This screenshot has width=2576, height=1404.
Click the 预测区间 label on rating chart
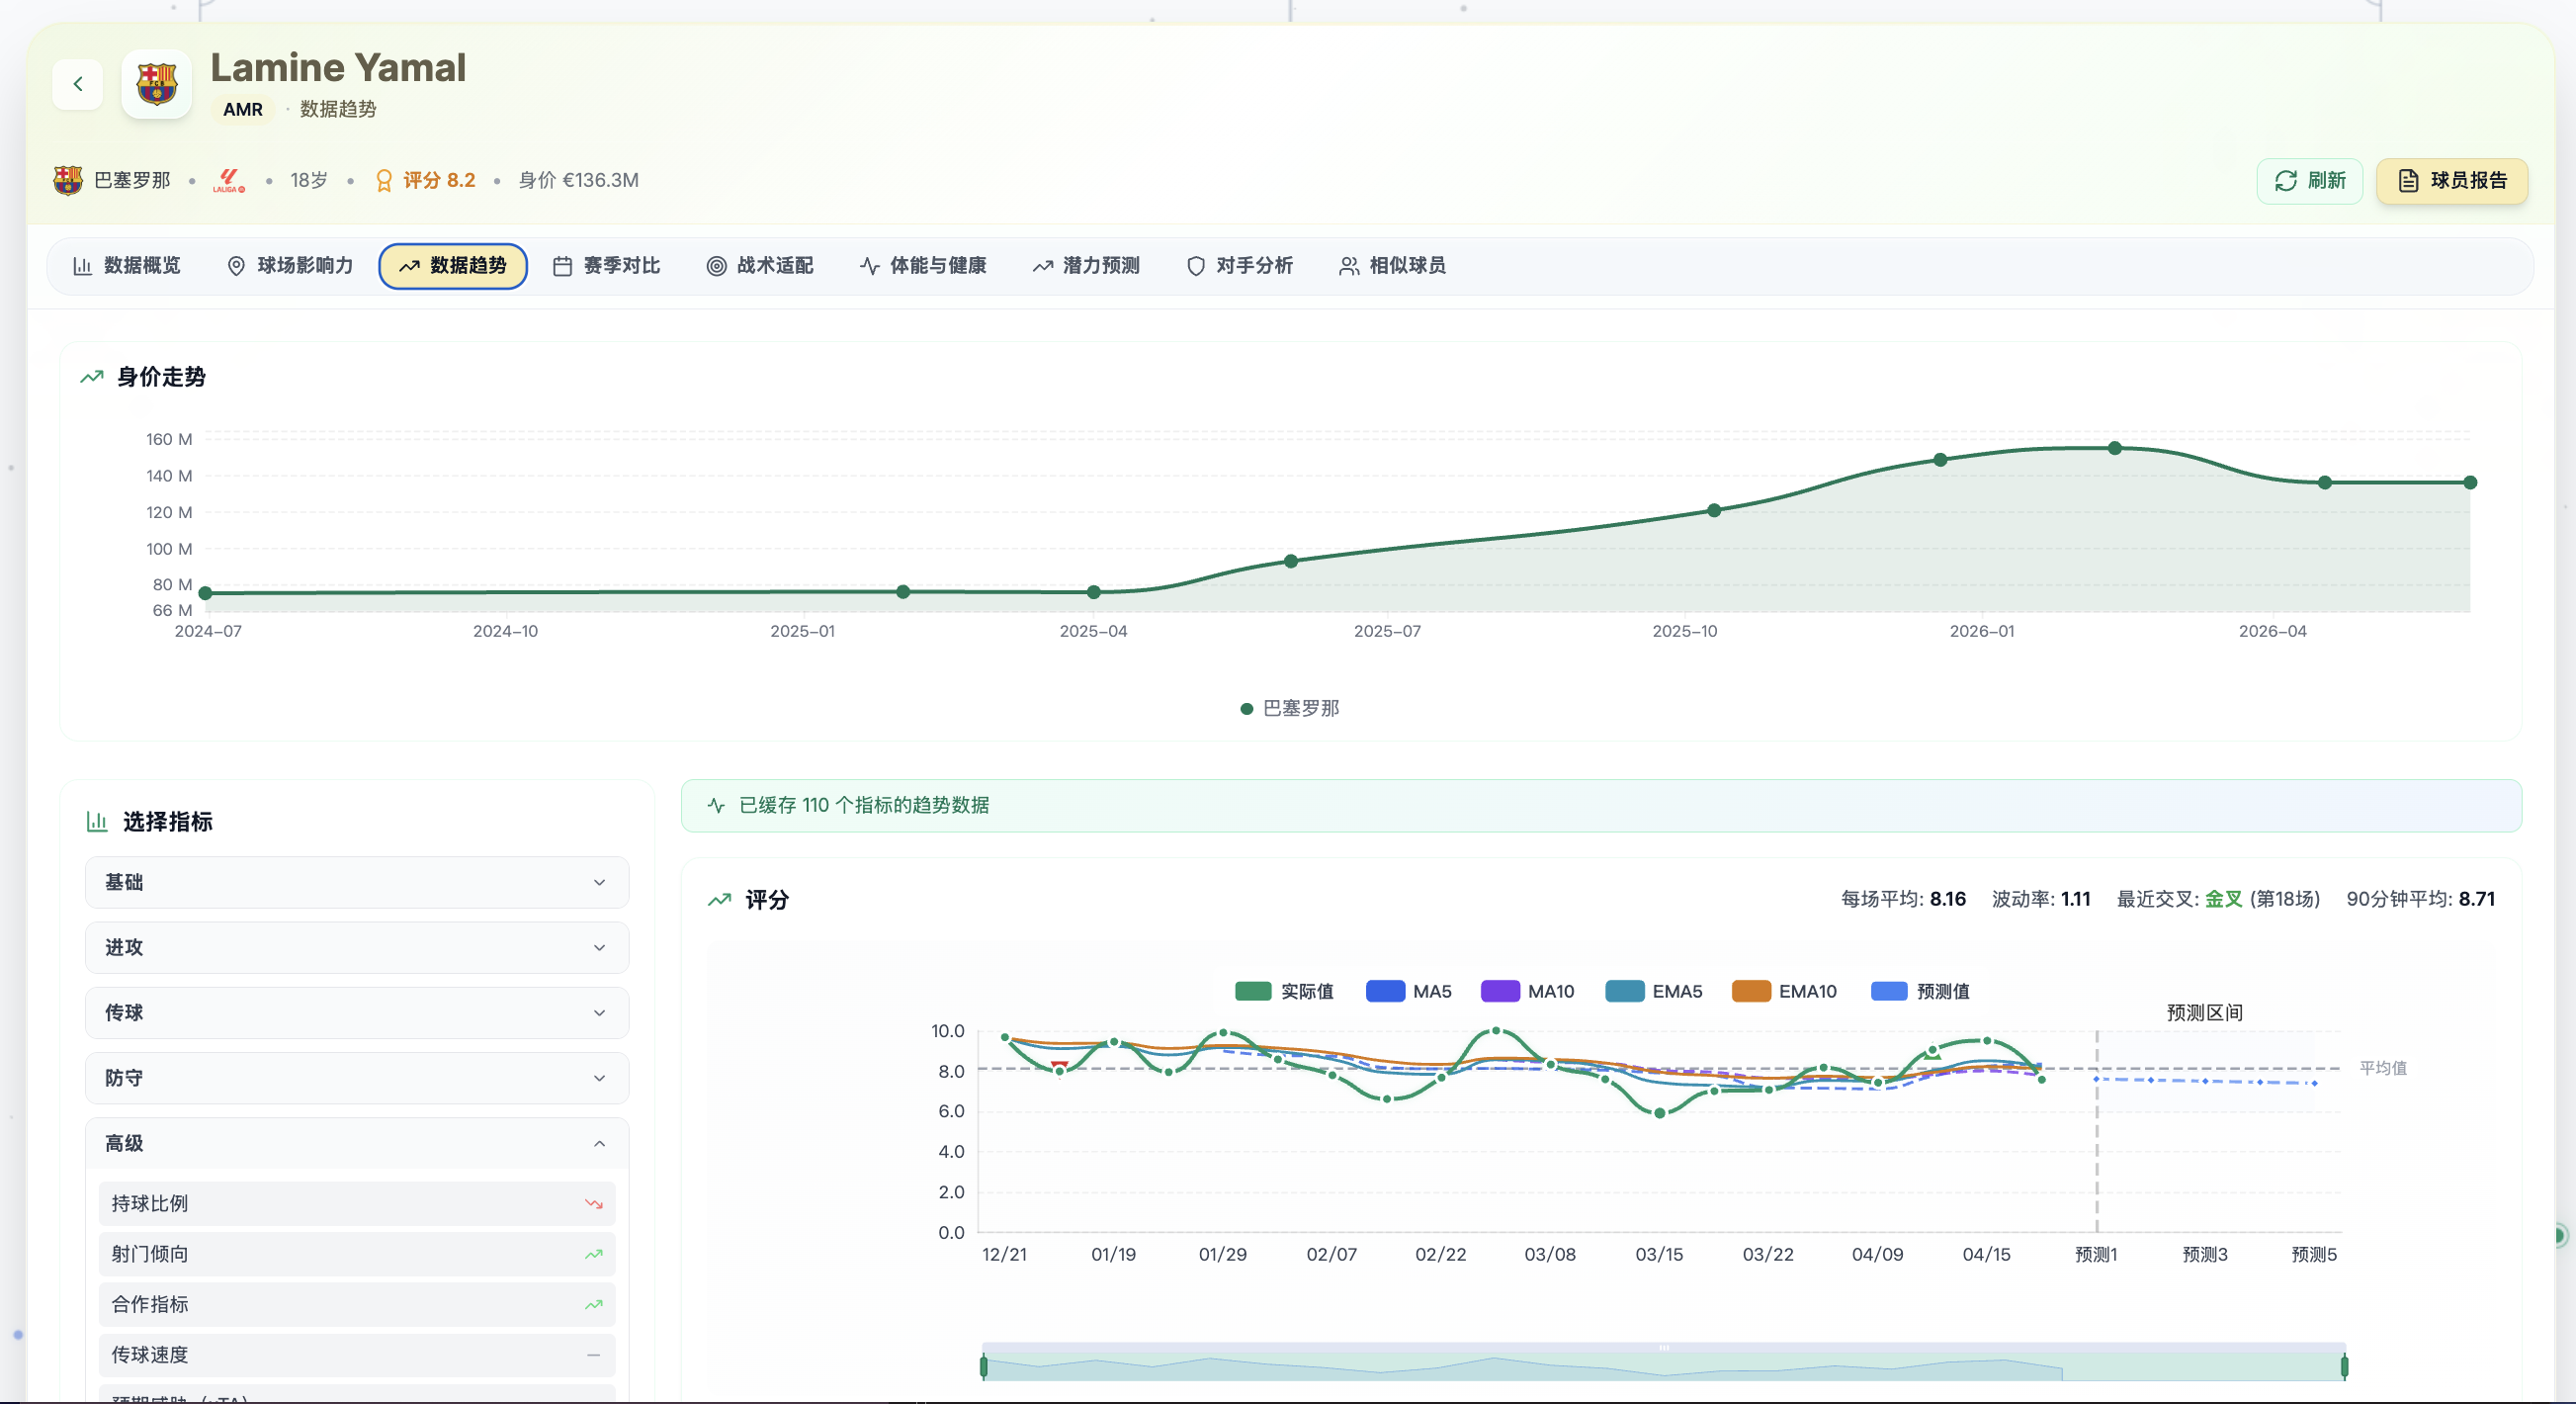click(x=2204, y=1013)
